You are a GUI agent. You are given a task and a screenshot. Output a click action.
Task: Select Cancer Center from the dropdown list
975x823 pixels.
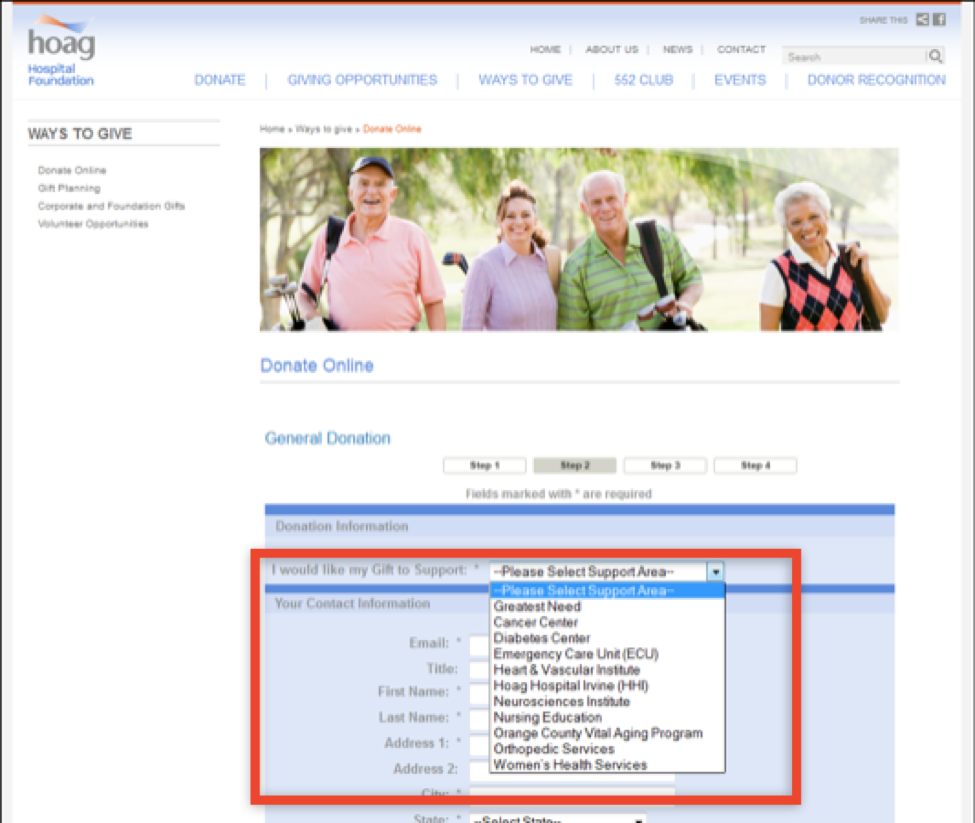pos(535,622)
